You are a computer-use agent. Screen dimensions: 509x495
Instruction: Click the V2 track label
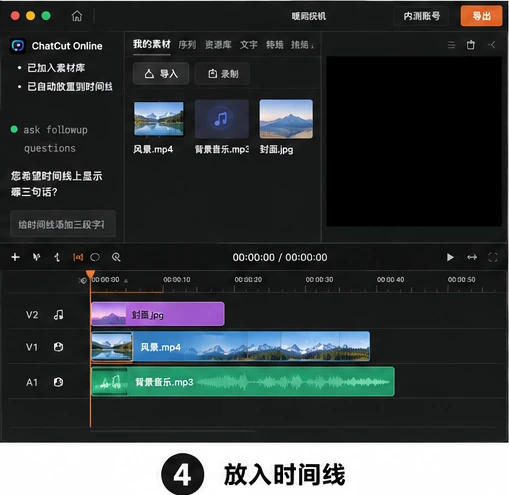pyautogui.click(x=32, y=315)
